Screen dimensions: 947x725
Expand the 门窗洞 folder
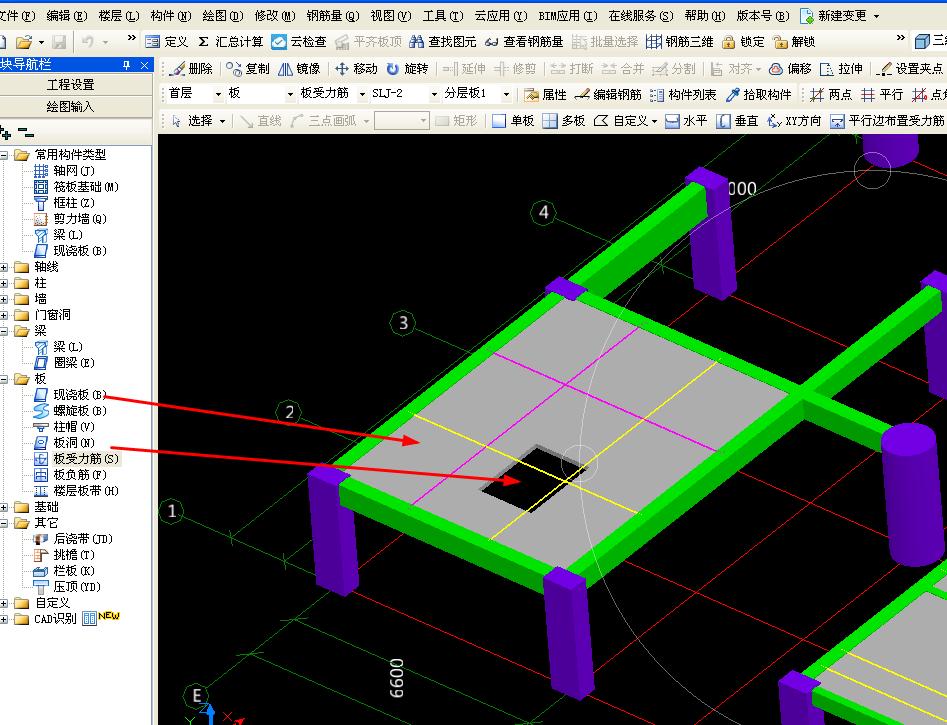click(4, 315)
